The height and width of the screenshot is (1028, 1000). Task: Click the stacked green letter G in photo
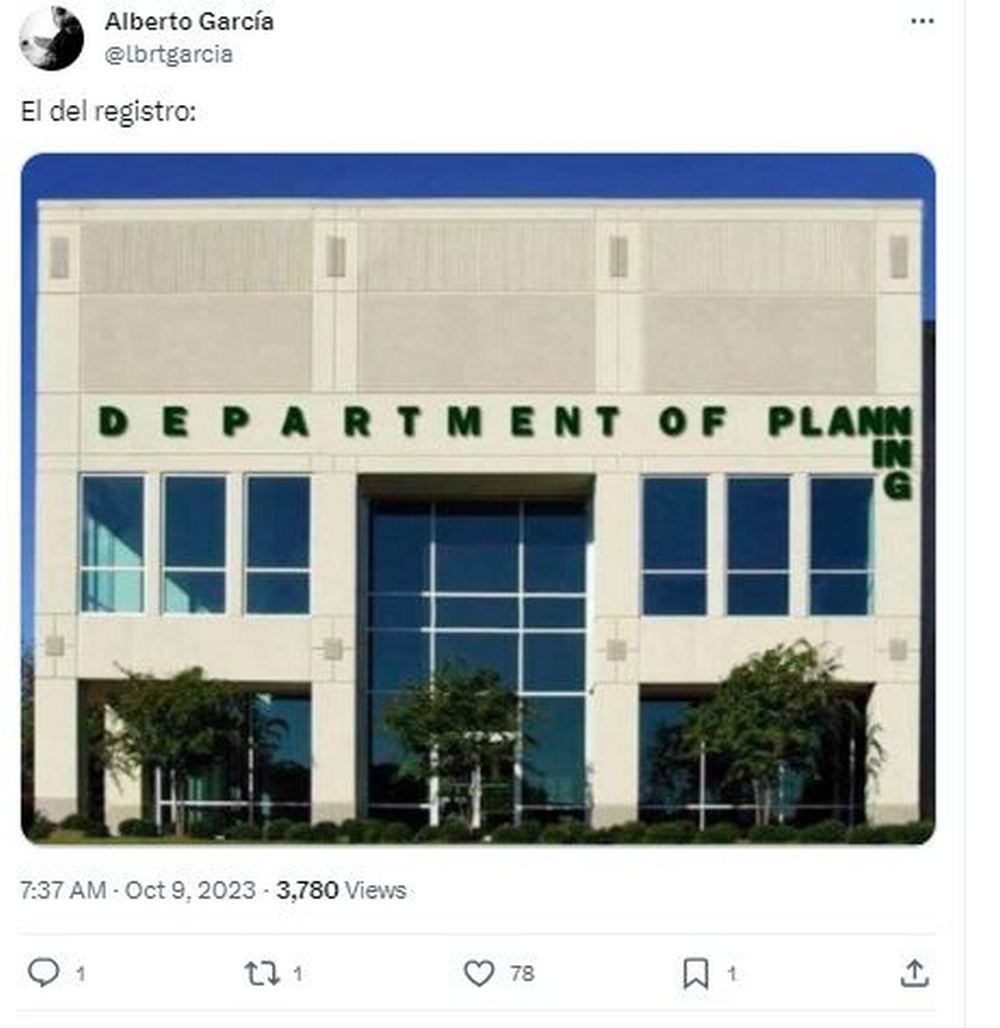tap(897, 486)
